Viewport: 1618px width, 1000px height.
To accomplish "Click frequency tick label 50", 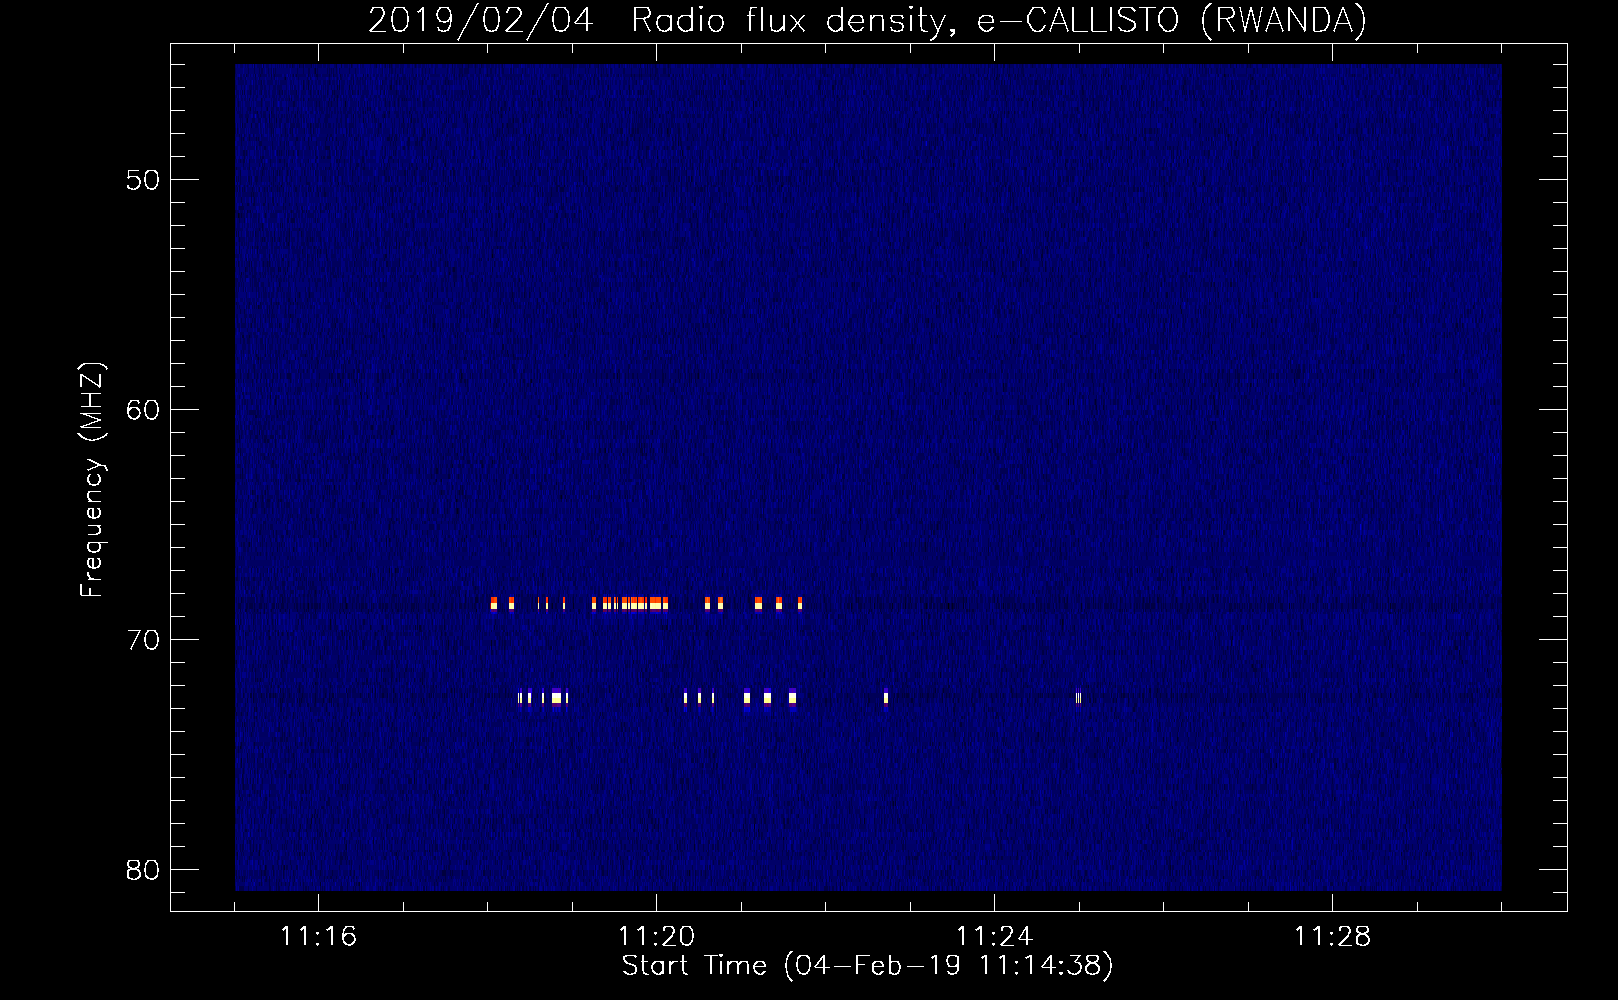I will coord(143,180).
